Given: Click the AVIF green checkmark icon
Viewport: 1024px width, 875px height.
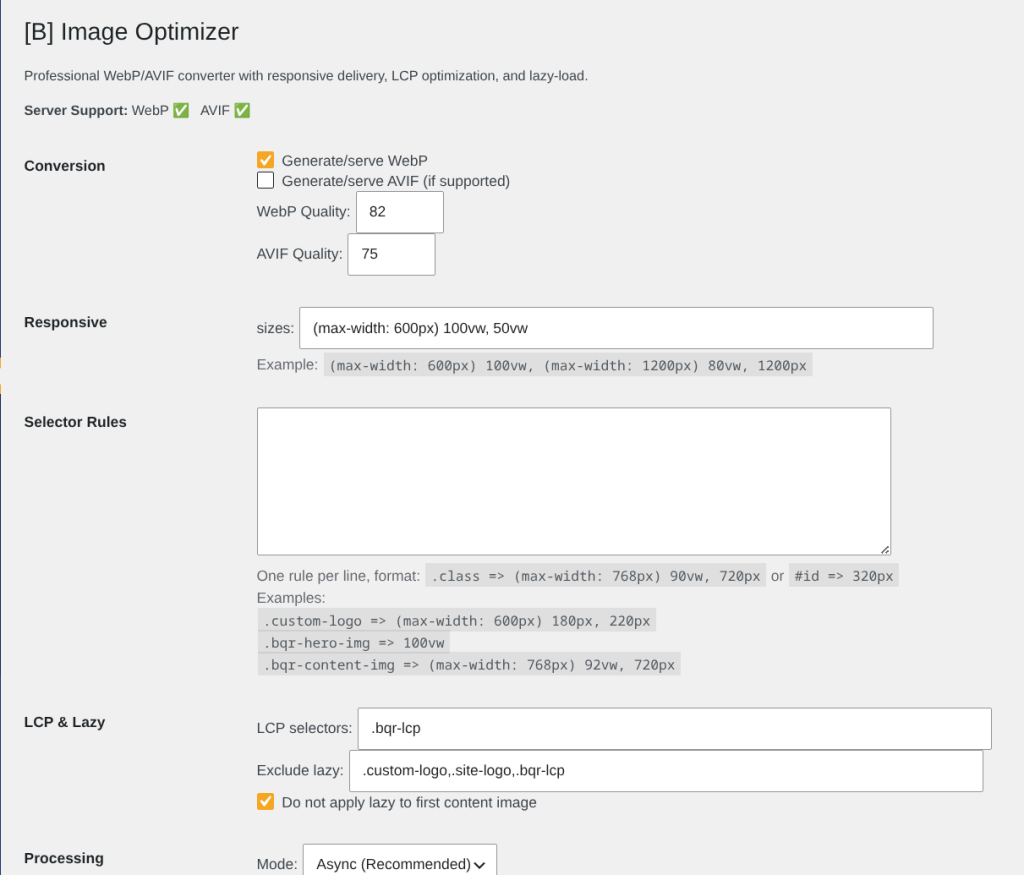Looking at the screenshot, I should (x=242, y=110).
